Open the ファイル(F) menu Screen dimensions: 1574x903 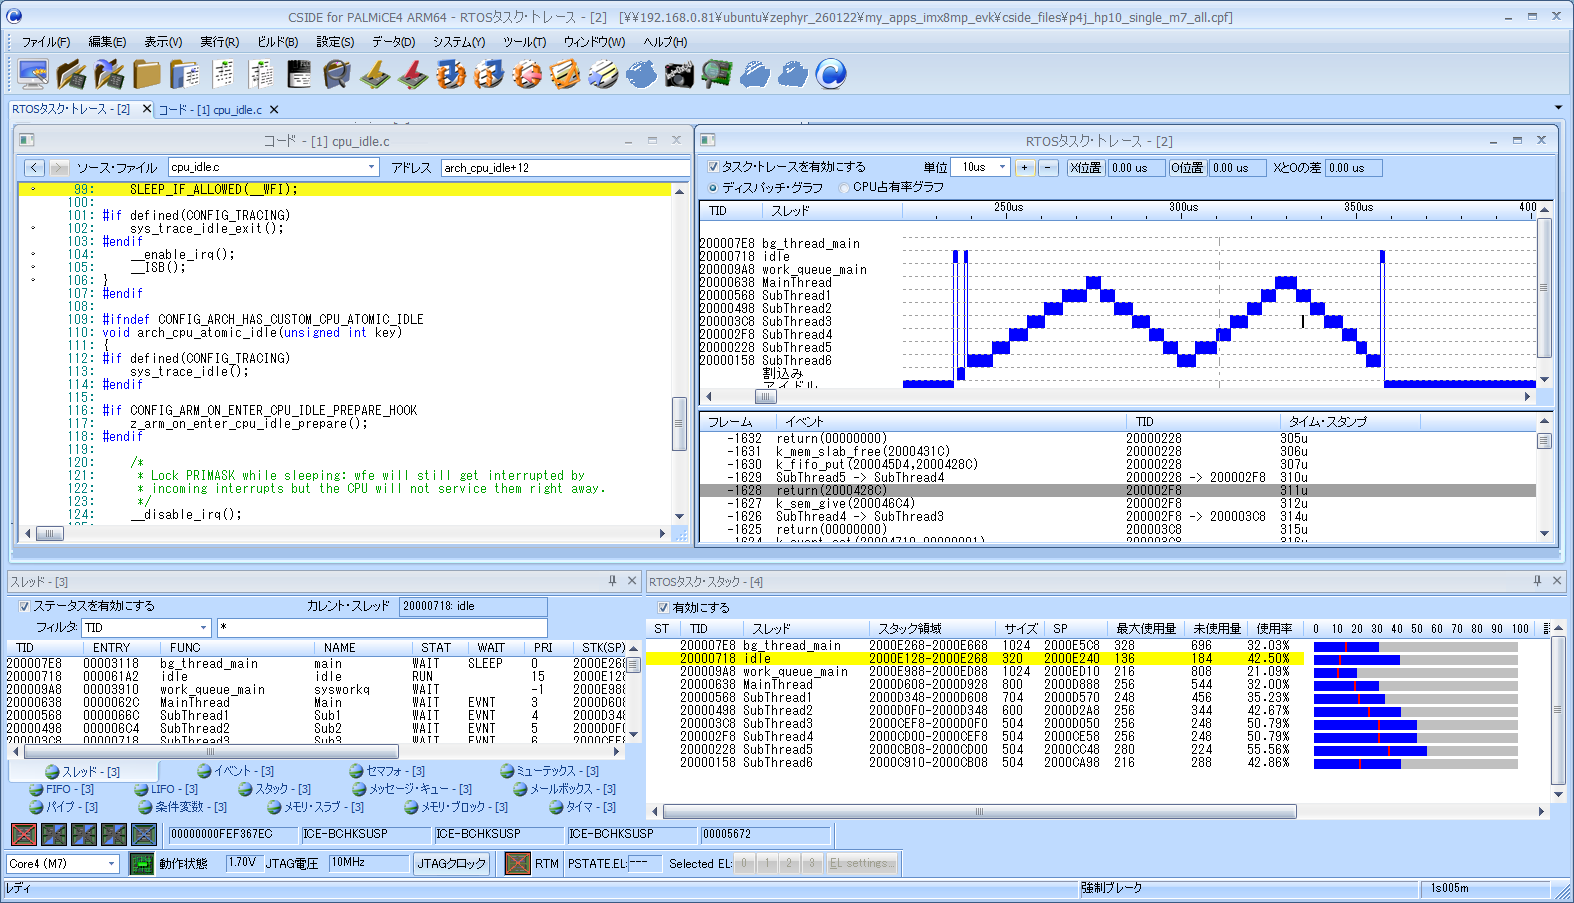point(46,42)
